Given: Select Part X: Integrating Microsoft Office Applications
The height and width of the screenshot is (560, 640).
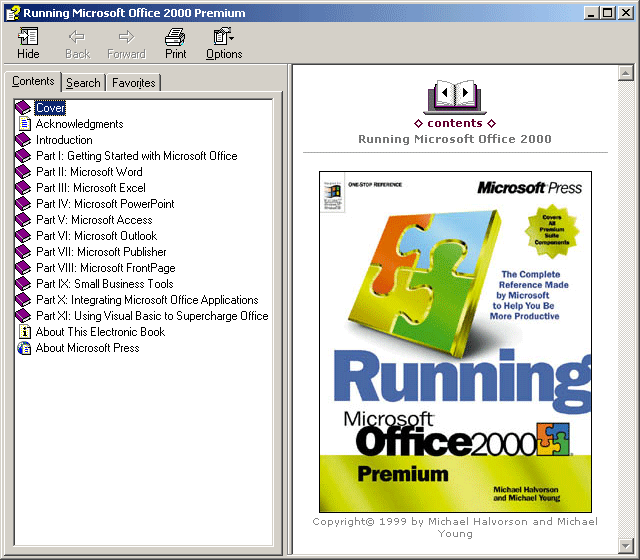Looking at the screenshot, I should coord(147,300).
